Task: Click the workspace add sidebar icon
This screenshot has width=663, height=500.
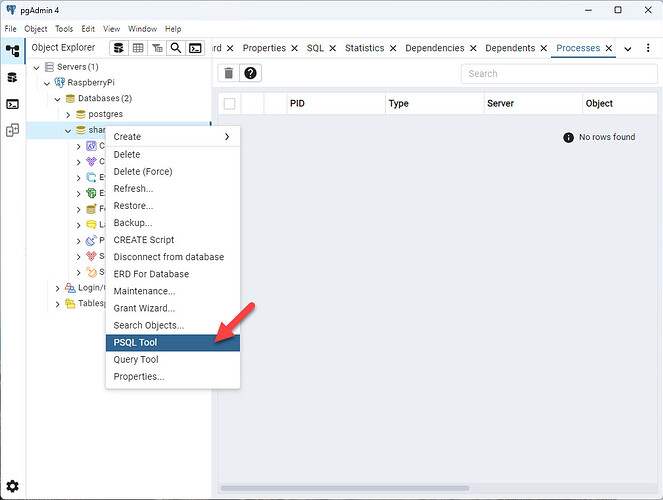Action: pos(12,130)
